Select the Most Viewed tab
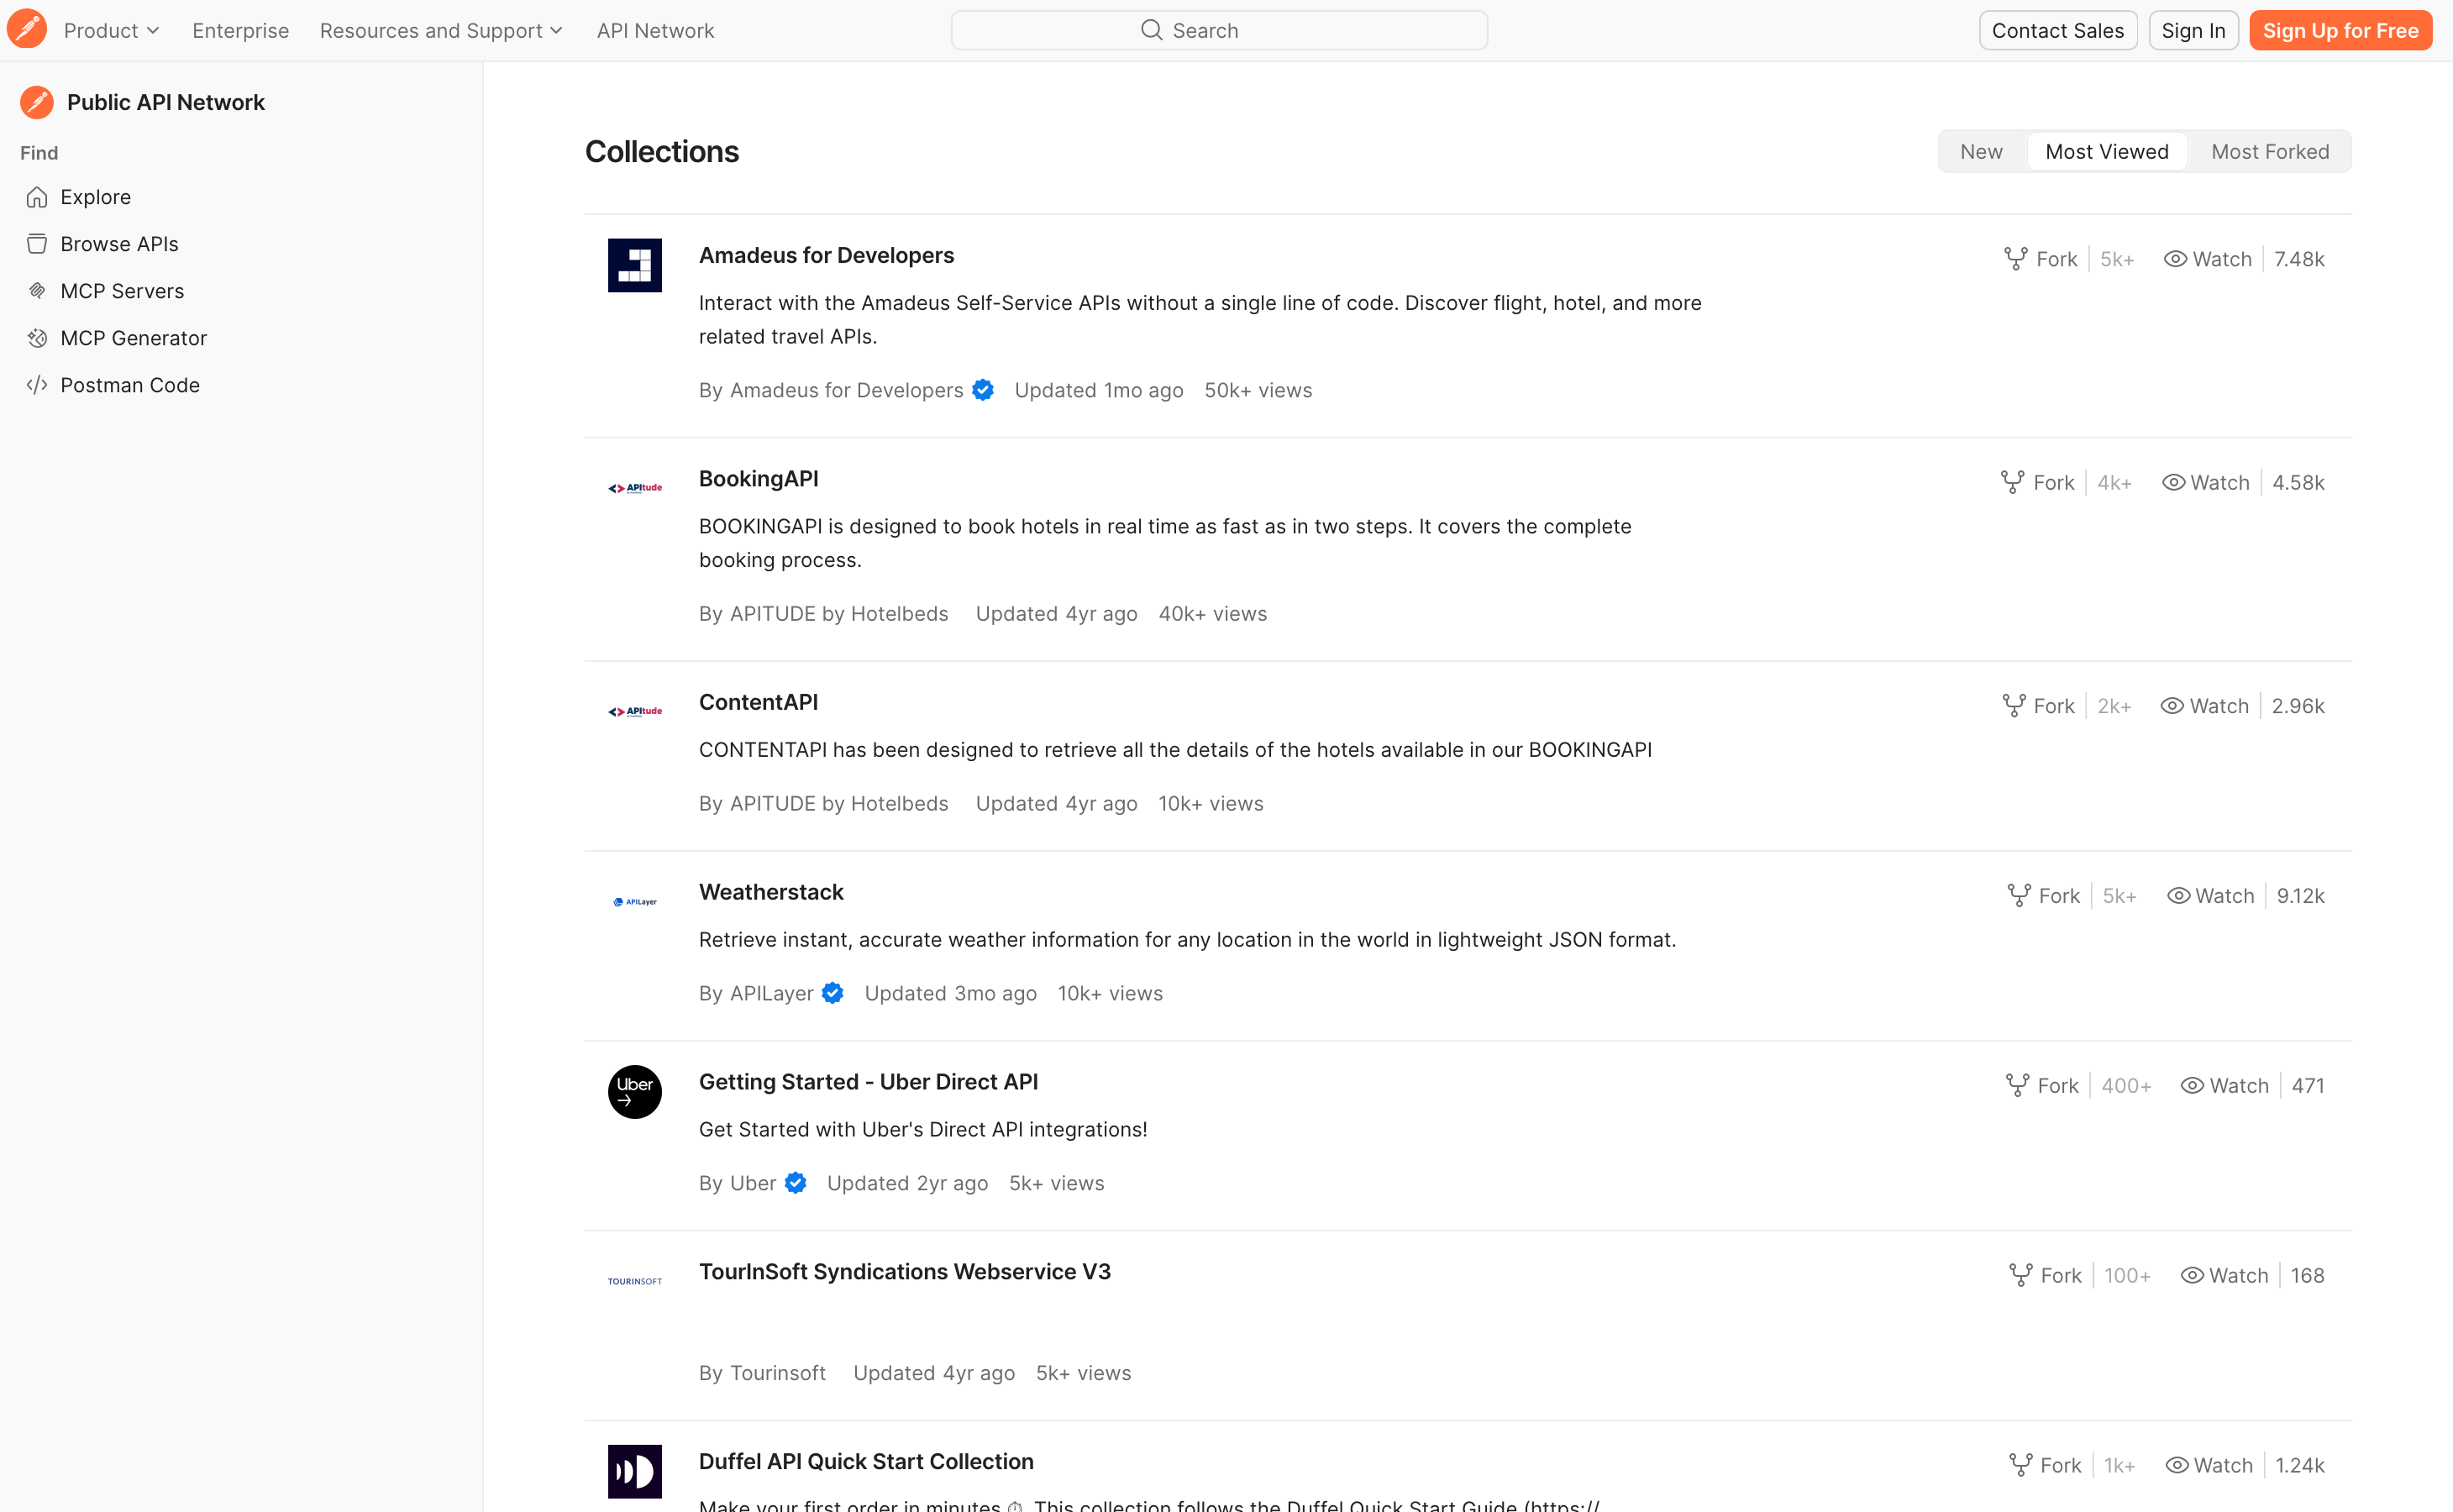The image size is (2453, 1512). pos(2106,151)
